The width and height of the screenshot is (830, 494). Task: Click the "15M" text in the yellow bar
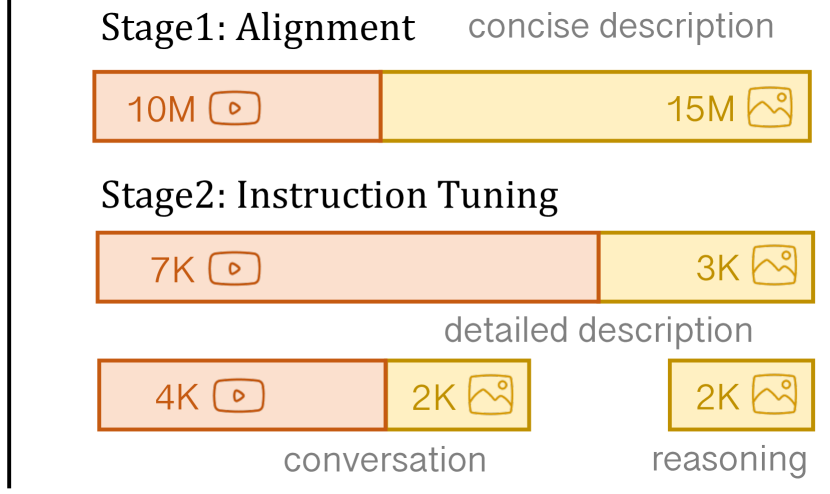701,109
